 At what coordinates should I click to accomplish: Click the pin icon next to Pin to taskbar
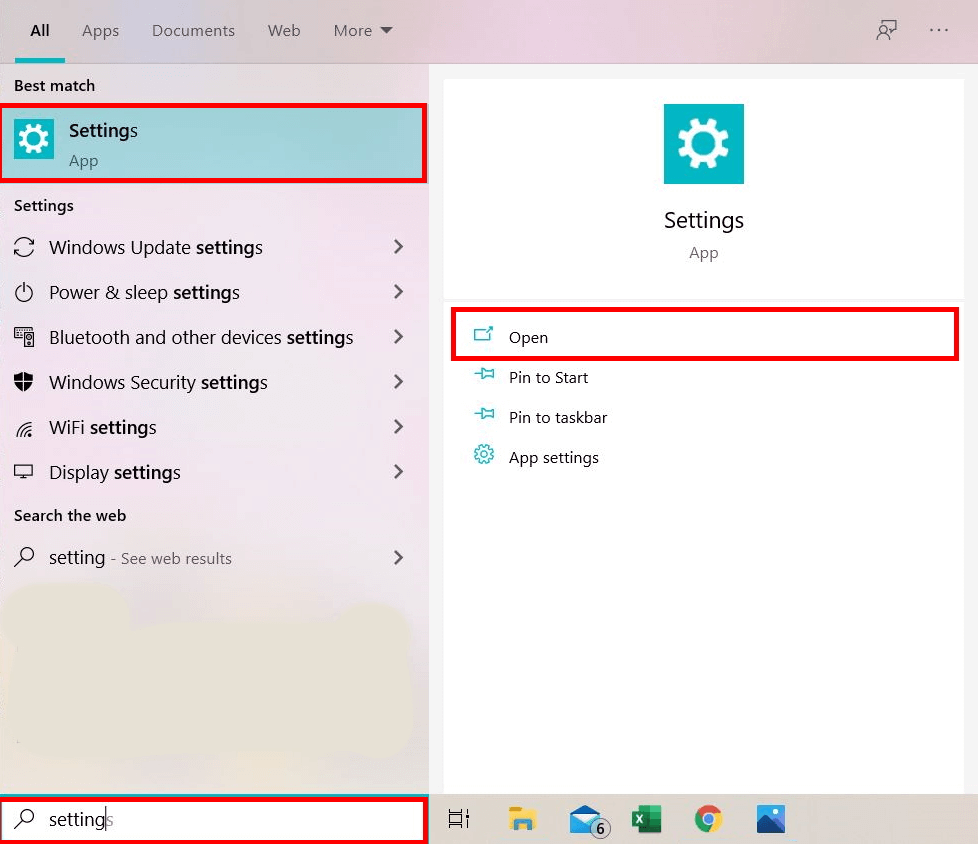pos(484,415)
